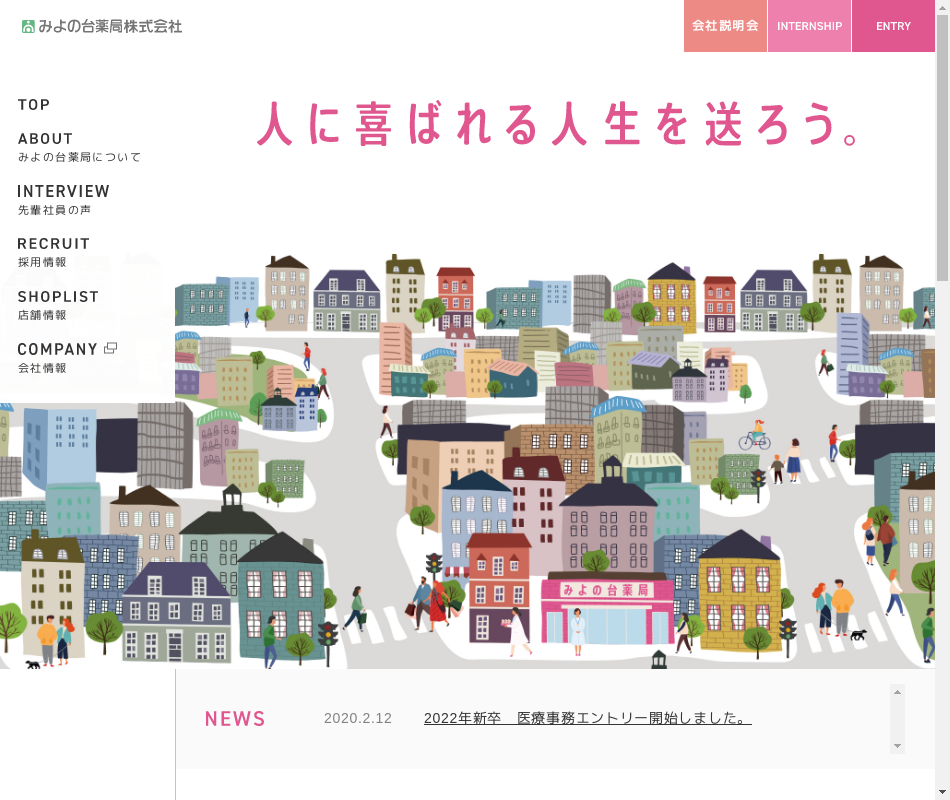The image size is (950, 800).
Task: Go to TOP in side menu
Action: [x=34, y=105]
